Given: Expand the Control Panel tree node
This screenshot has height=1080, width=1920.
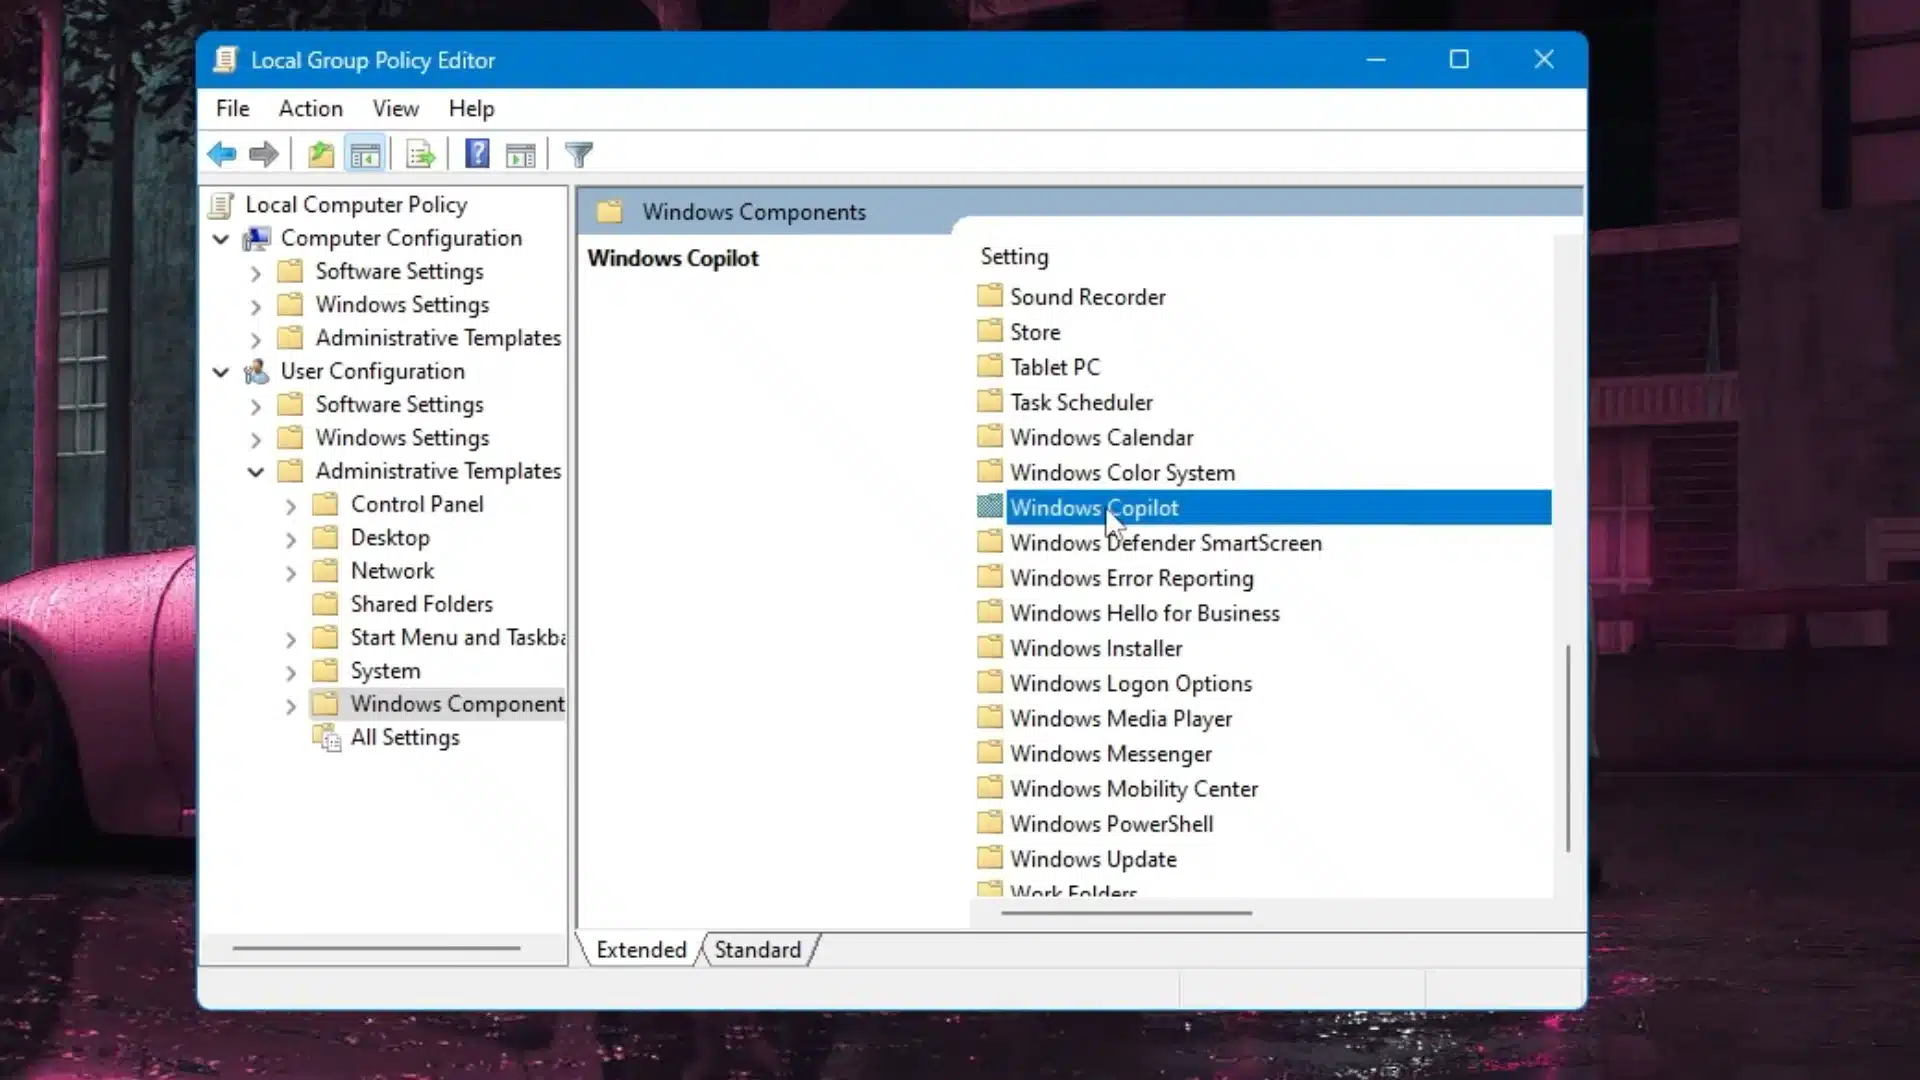Looking at the screenshot, I should point(291,507).
